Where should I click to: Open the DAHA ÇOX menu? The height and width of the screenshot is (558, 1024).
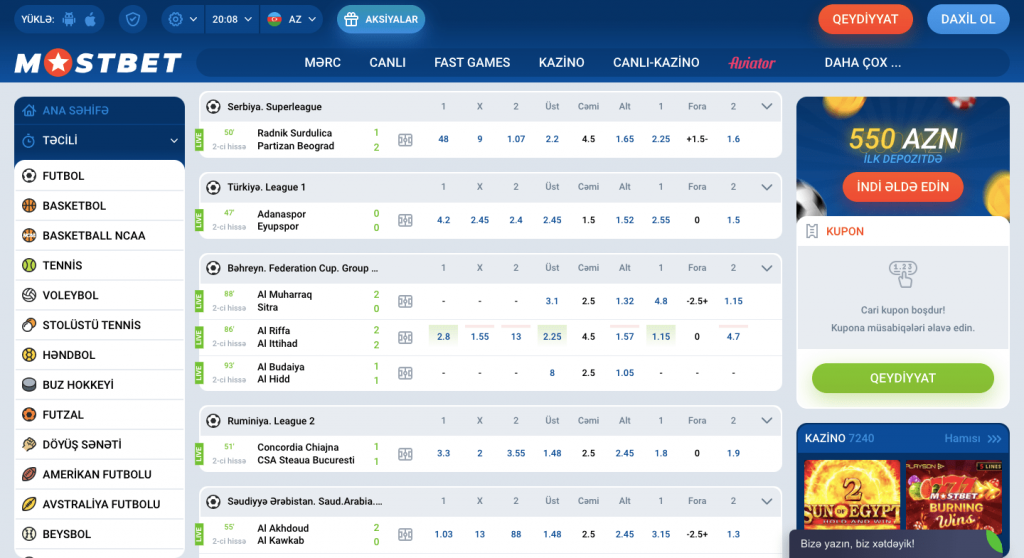pyautogui.click(x=863, y=63)
